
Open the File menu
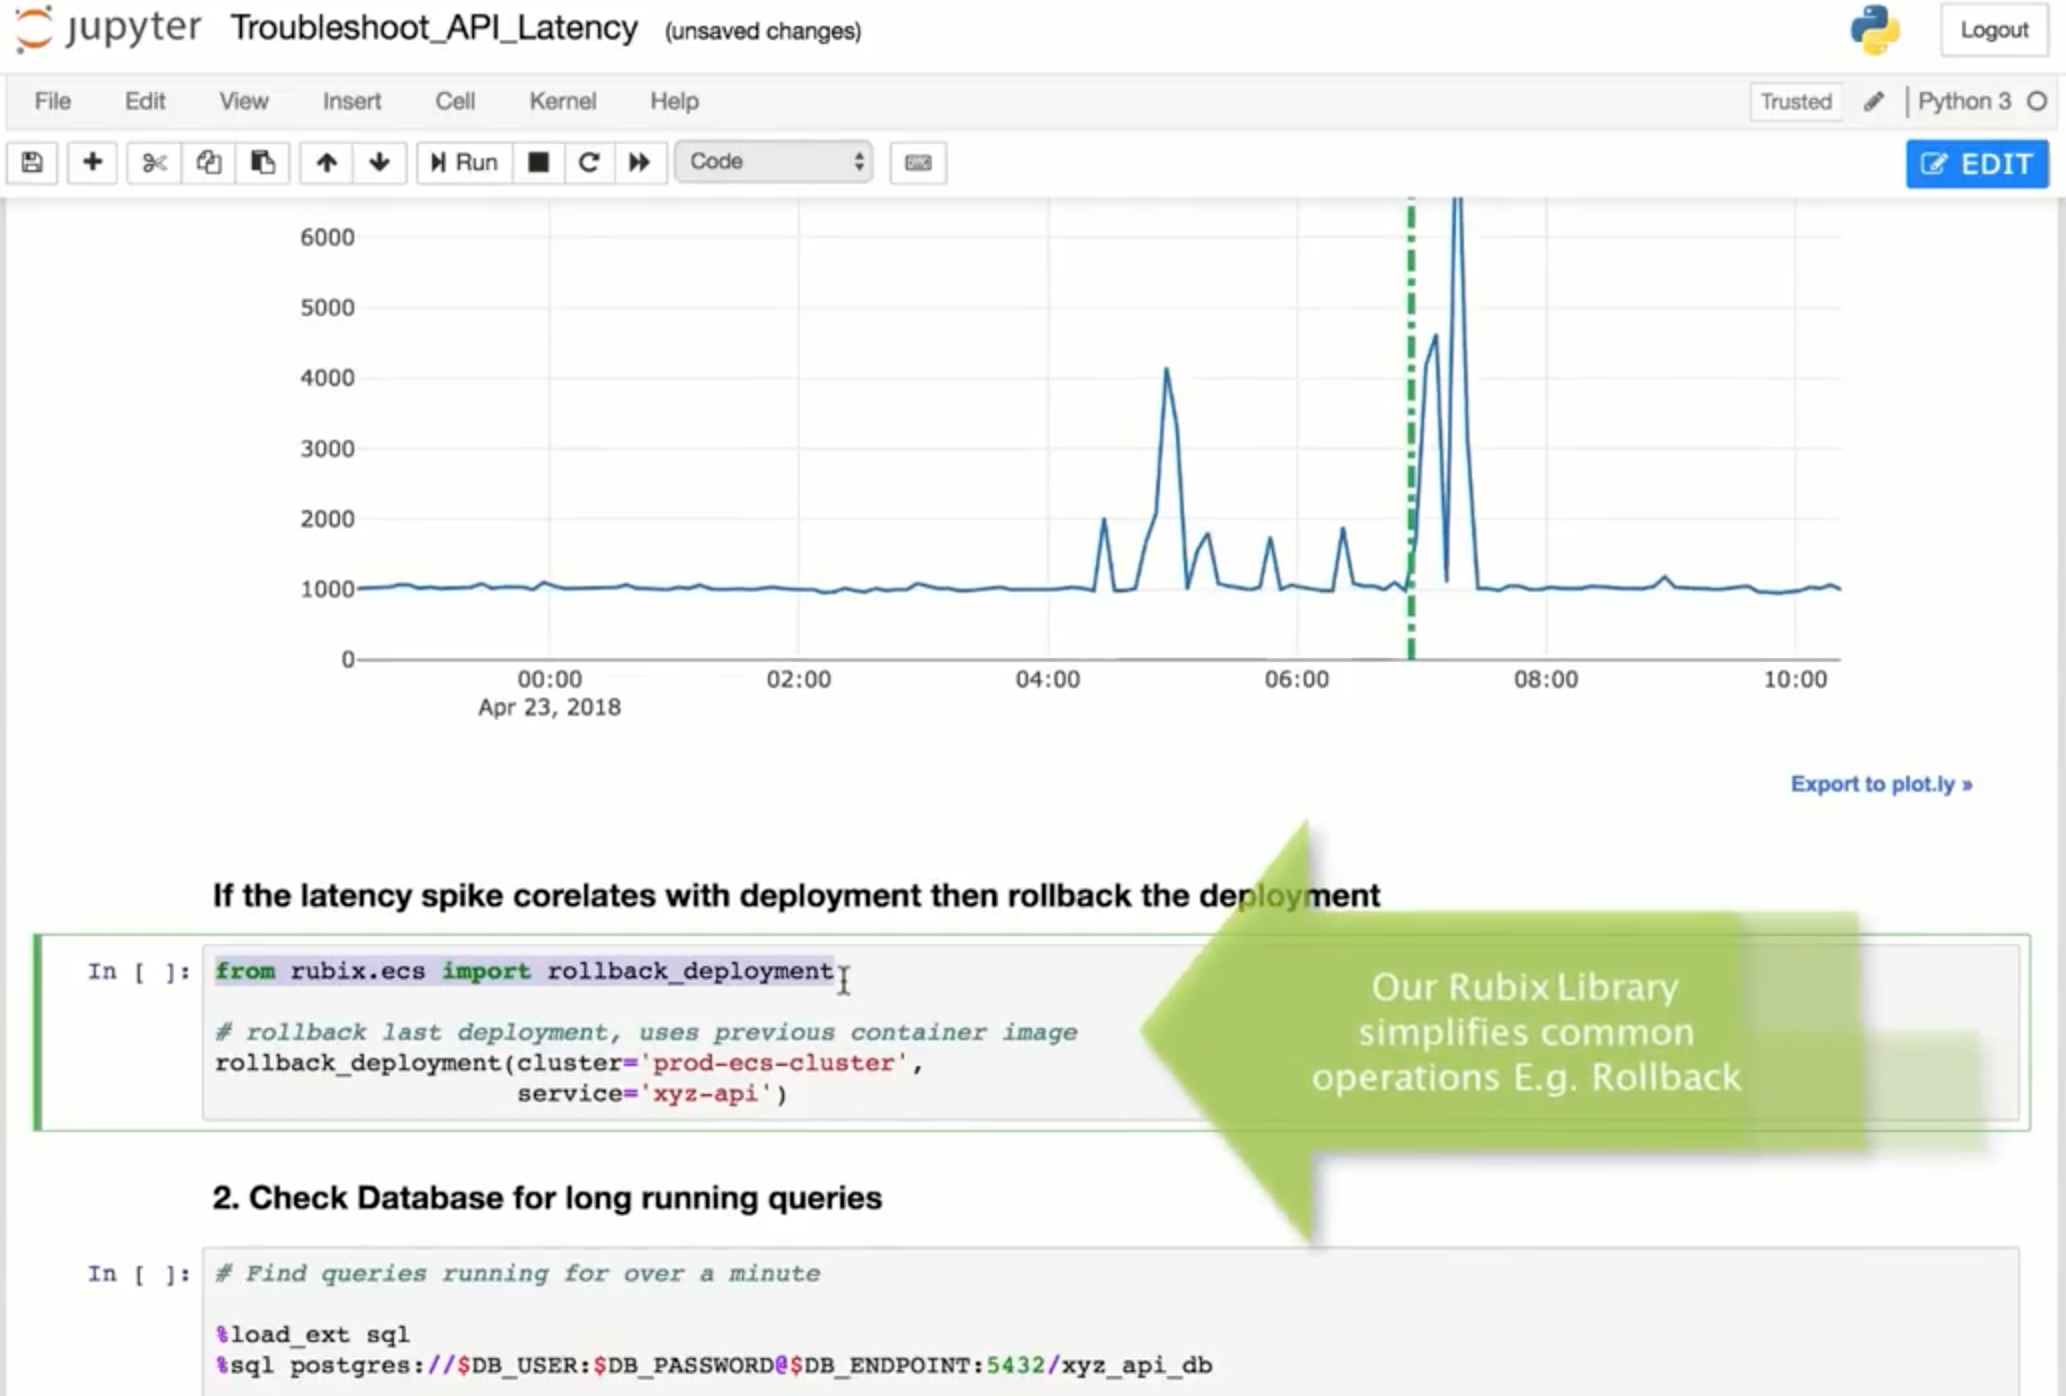tap(52, 101)
